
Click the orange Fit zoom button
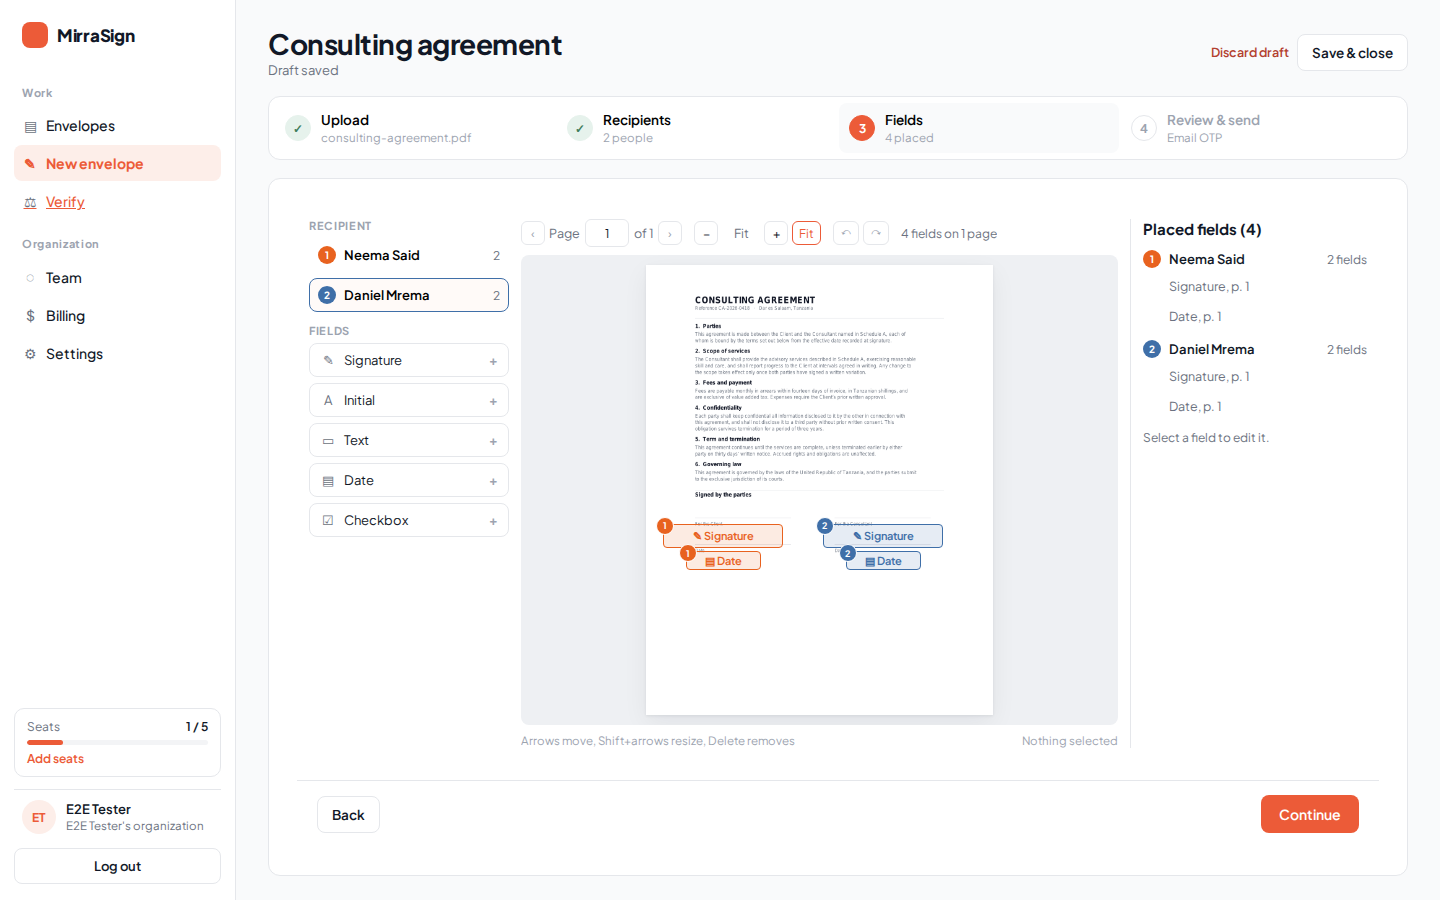806,233
